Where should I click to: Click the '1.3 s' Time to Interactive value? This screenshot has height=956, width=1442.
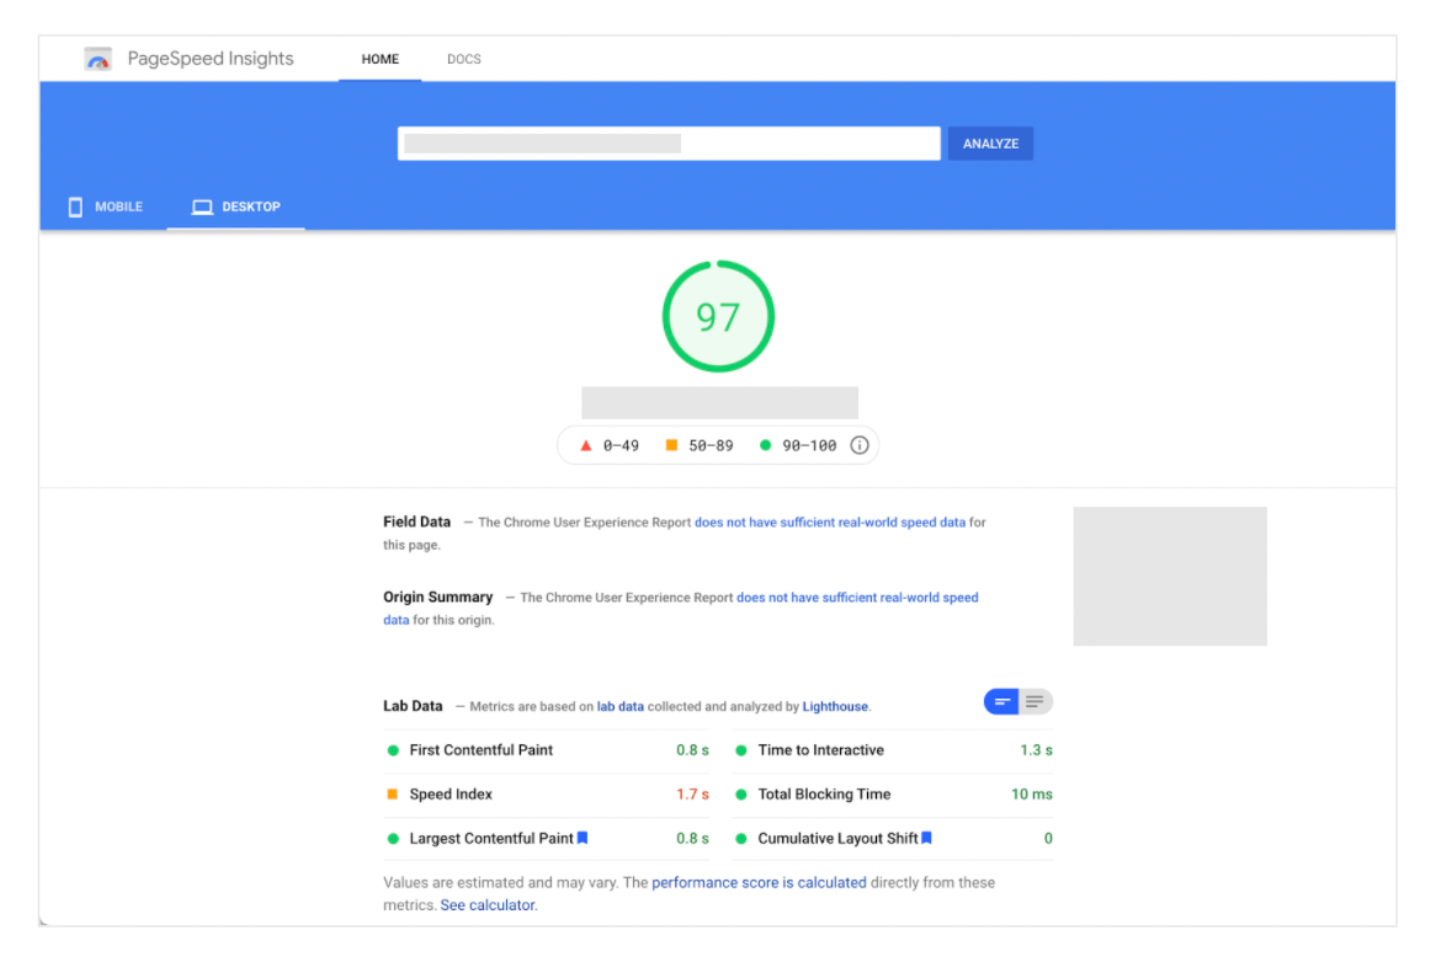pyautogui.click(x=1036, y=750)
